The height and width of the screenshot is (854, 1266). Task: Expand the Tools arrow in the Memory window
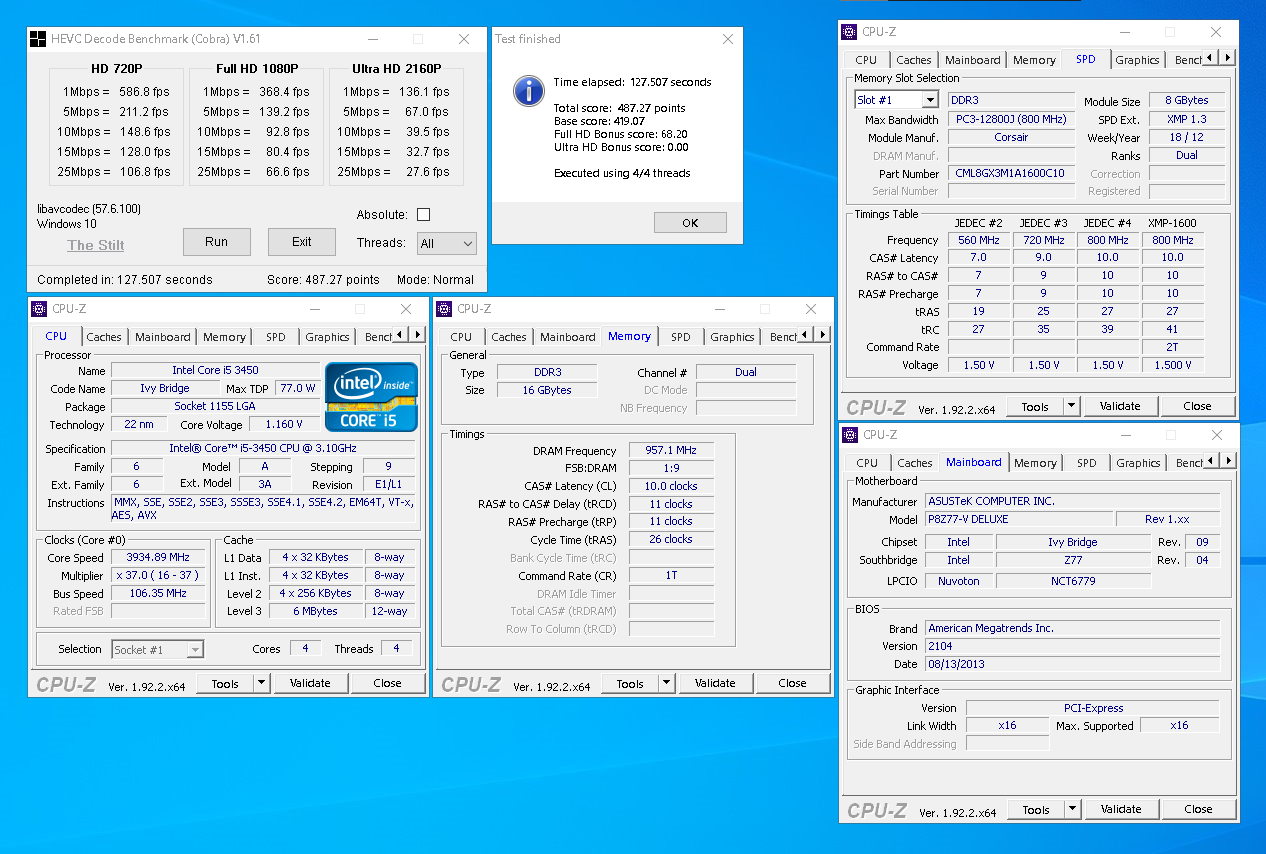(x=667, y=684)
